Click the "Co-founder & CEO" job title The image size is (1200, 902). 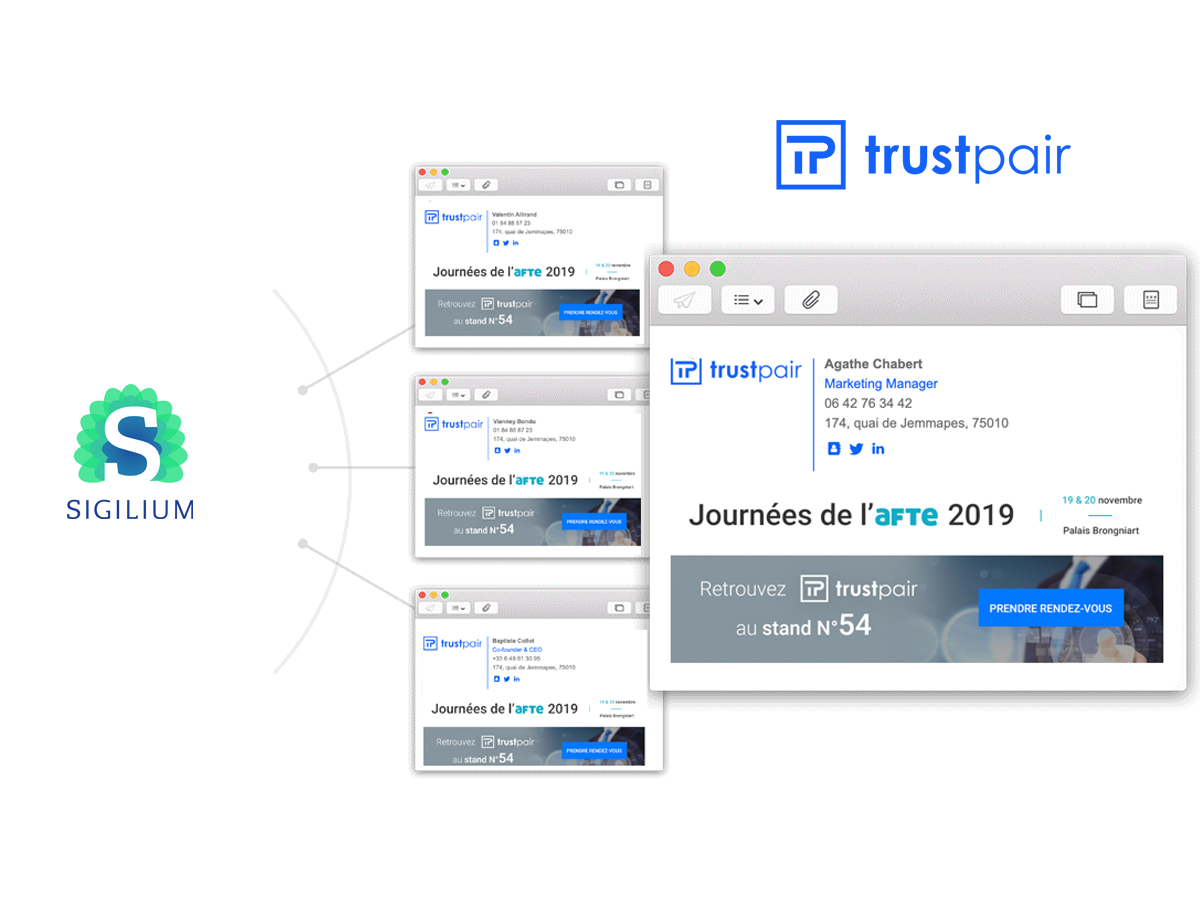(x=516, y=649)
